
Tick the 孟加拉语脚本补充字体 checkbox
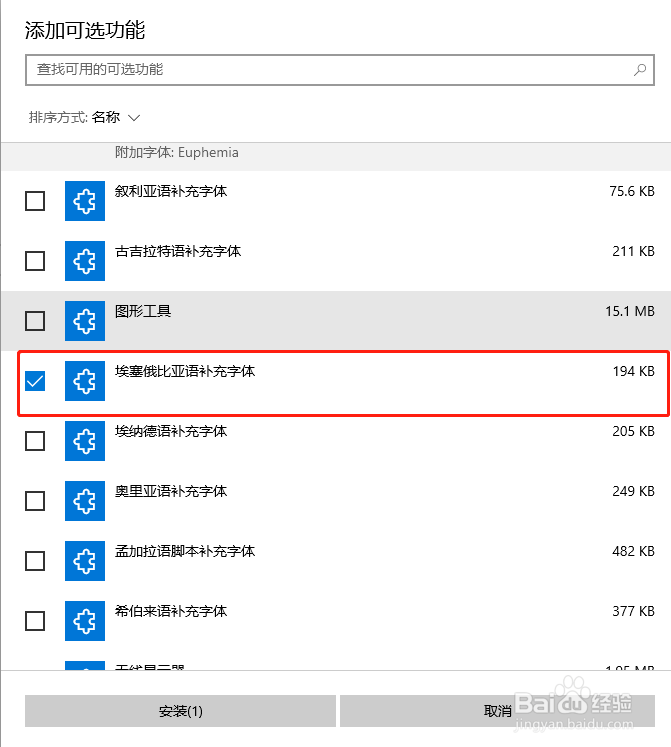pos(35,561)
